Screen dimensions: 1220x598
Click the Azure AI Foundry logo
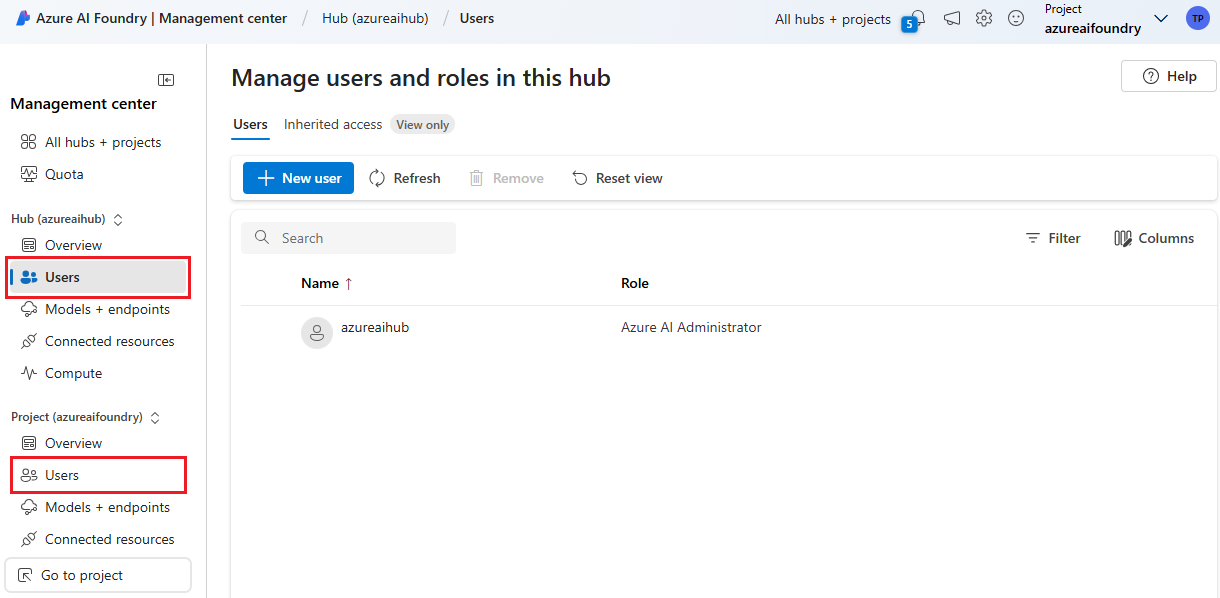[23, 18]
